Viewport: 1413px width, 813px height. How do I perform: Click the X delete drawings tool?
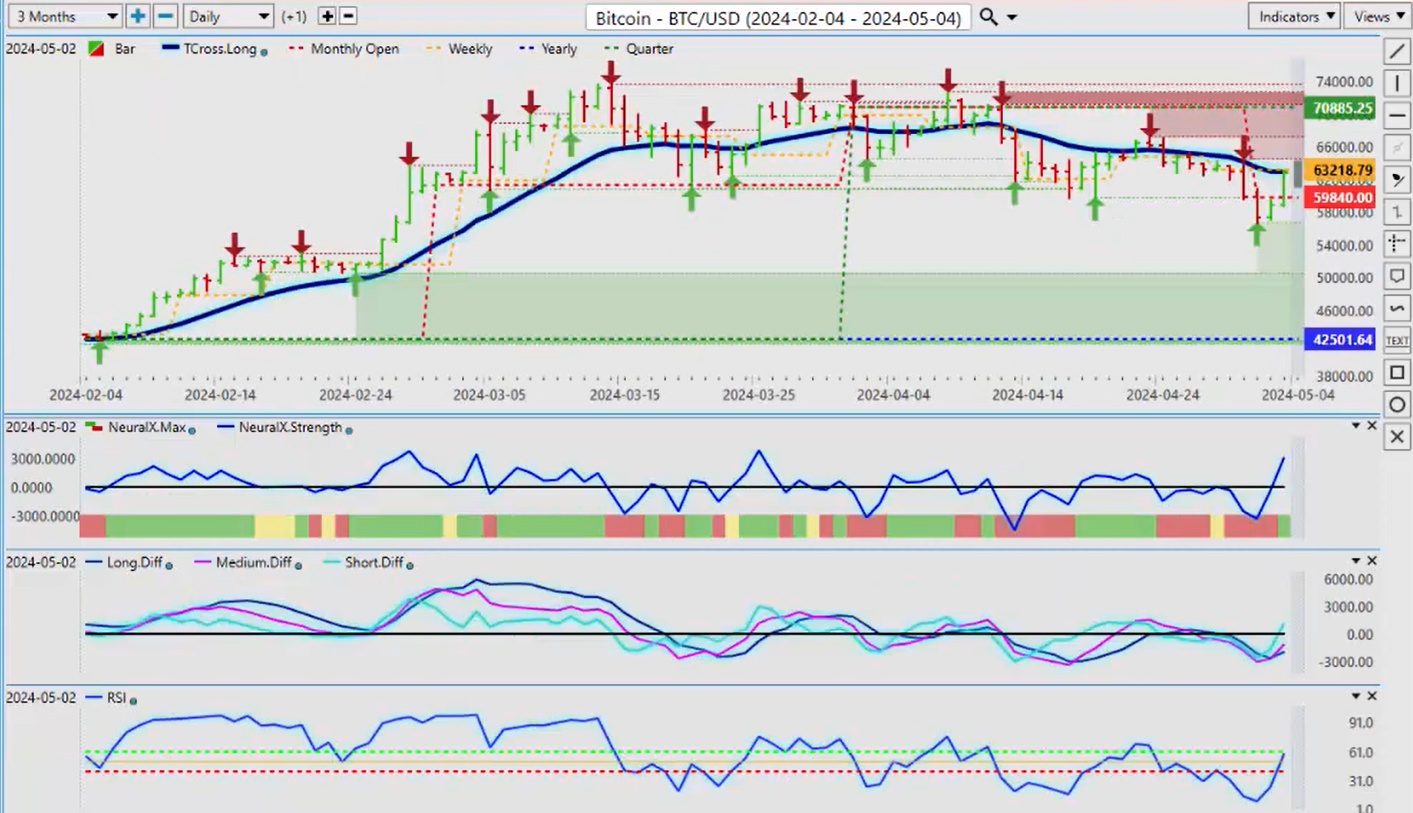[1397, 437]
